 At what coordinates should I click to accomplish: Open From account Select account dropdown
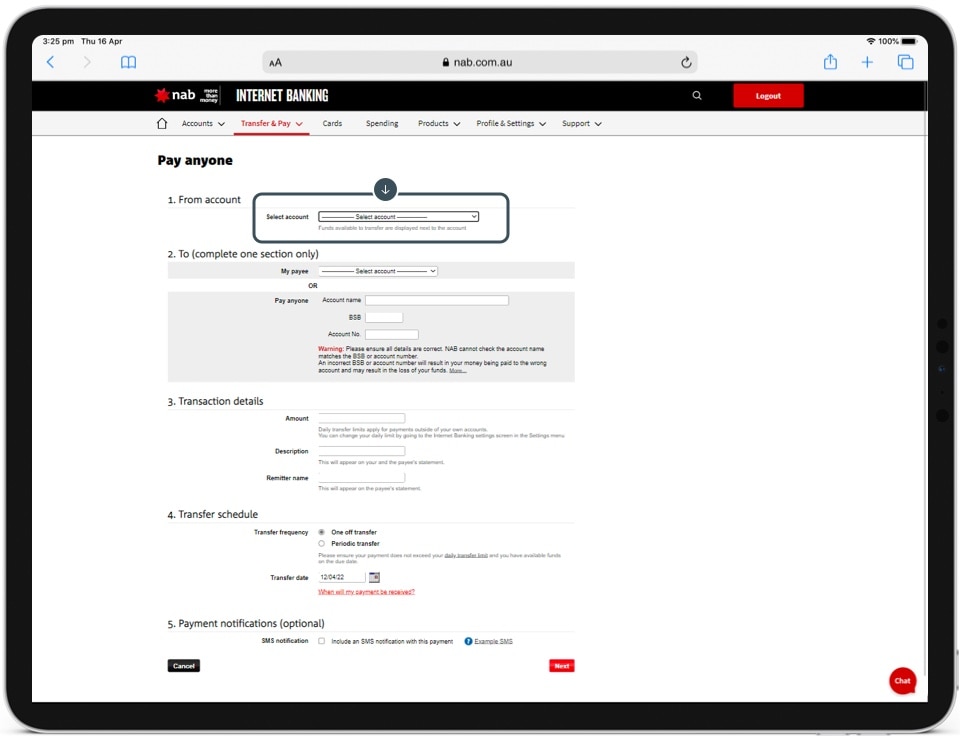pyautogui.click(x=398, y=217)
